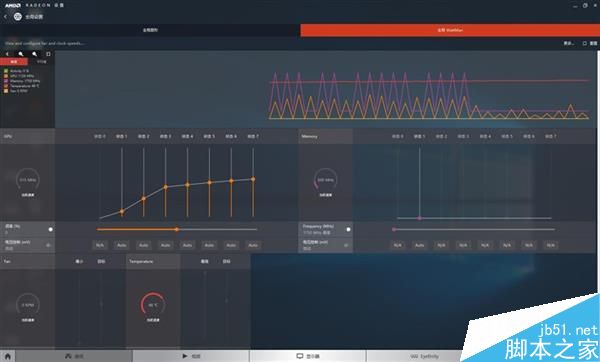Click the GPU state 7 curve point

253,179
